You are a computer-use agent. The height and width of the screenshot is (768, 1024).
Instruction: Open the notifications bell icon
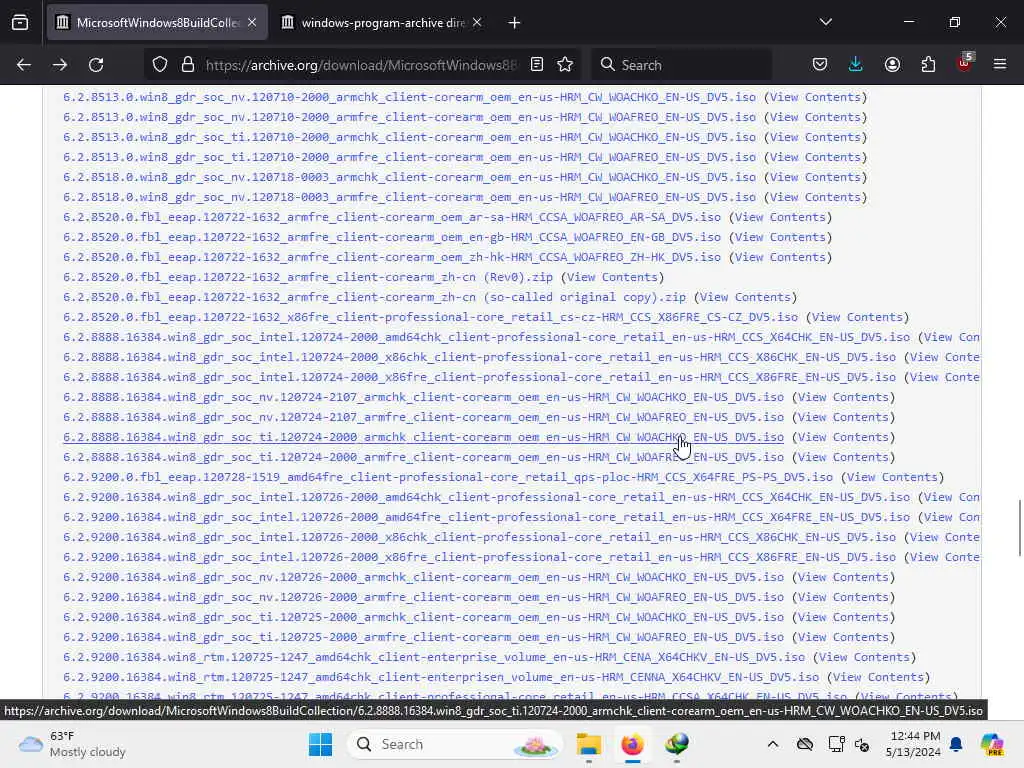[956, 744]
